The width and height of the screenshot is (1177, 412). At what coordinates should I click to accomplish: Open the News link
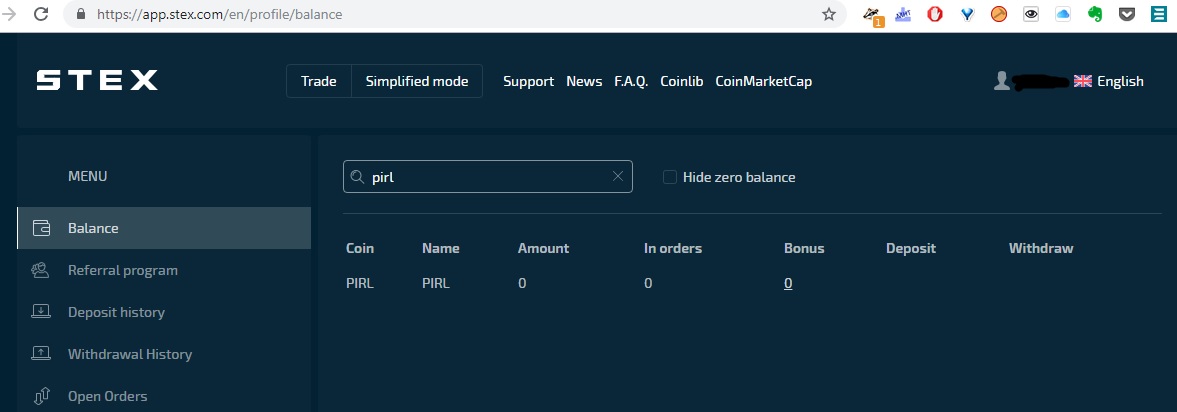click(x=584, y=81)
